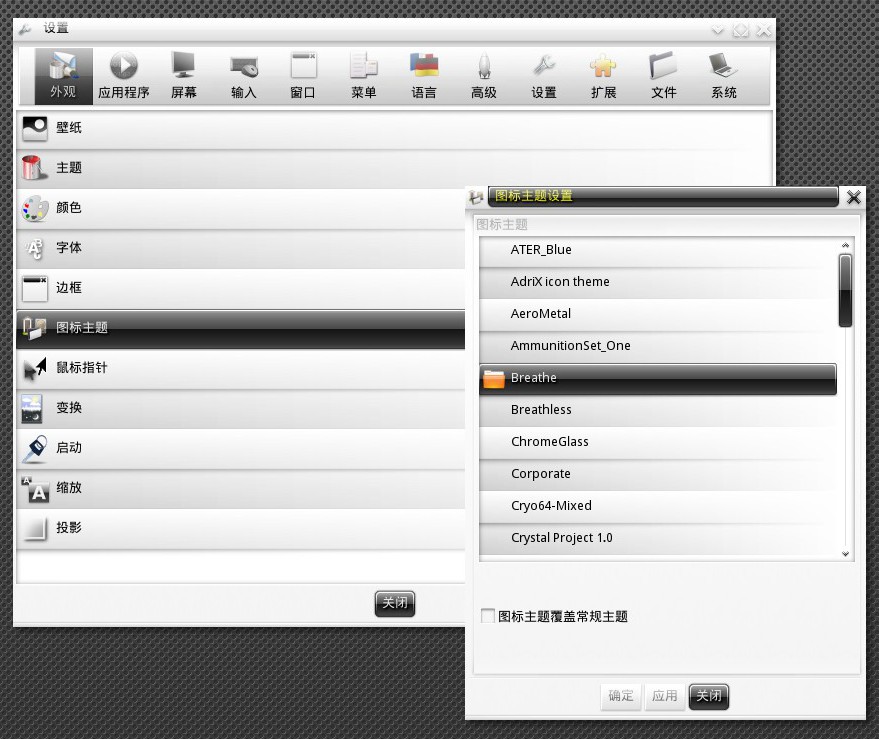Select the Cryo64-Mixed icon theme

(658, 506)
